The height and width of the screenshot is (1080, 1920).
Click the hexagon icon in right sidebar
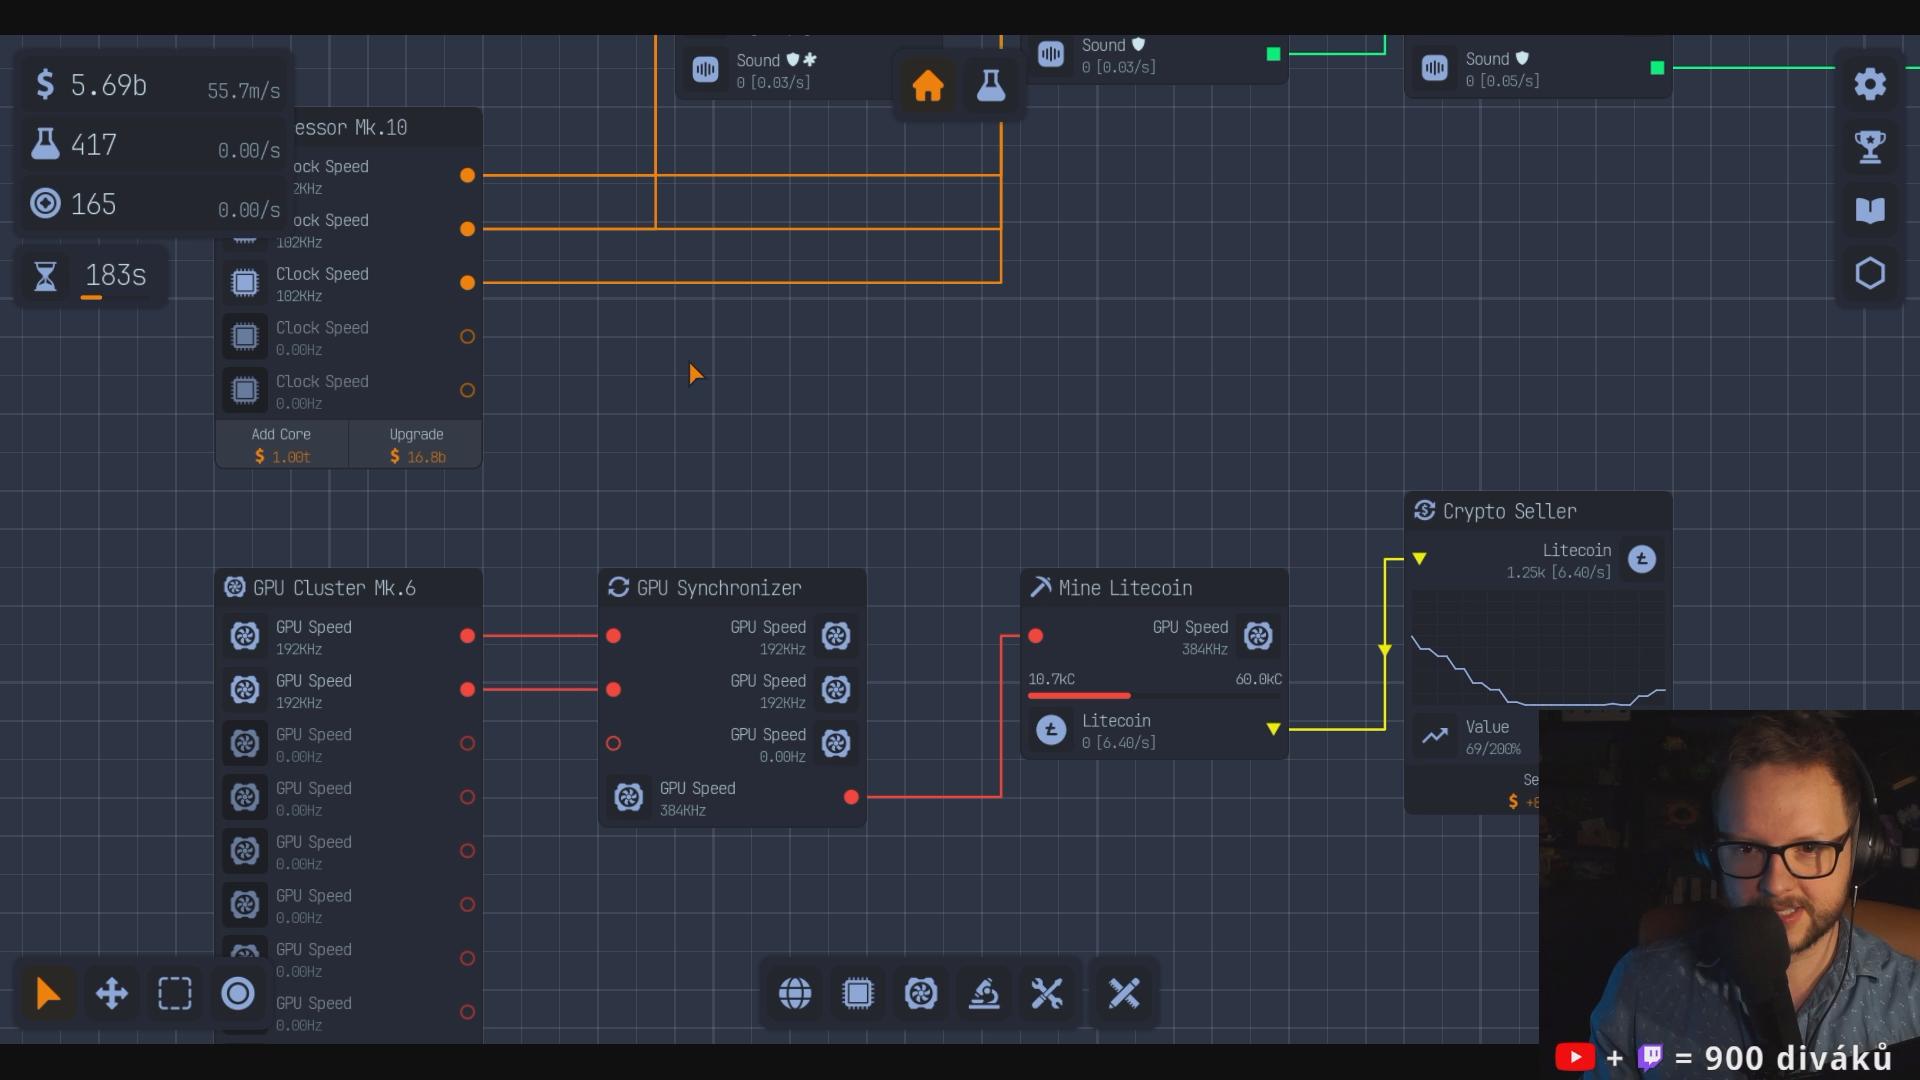tap(1869, 273)
